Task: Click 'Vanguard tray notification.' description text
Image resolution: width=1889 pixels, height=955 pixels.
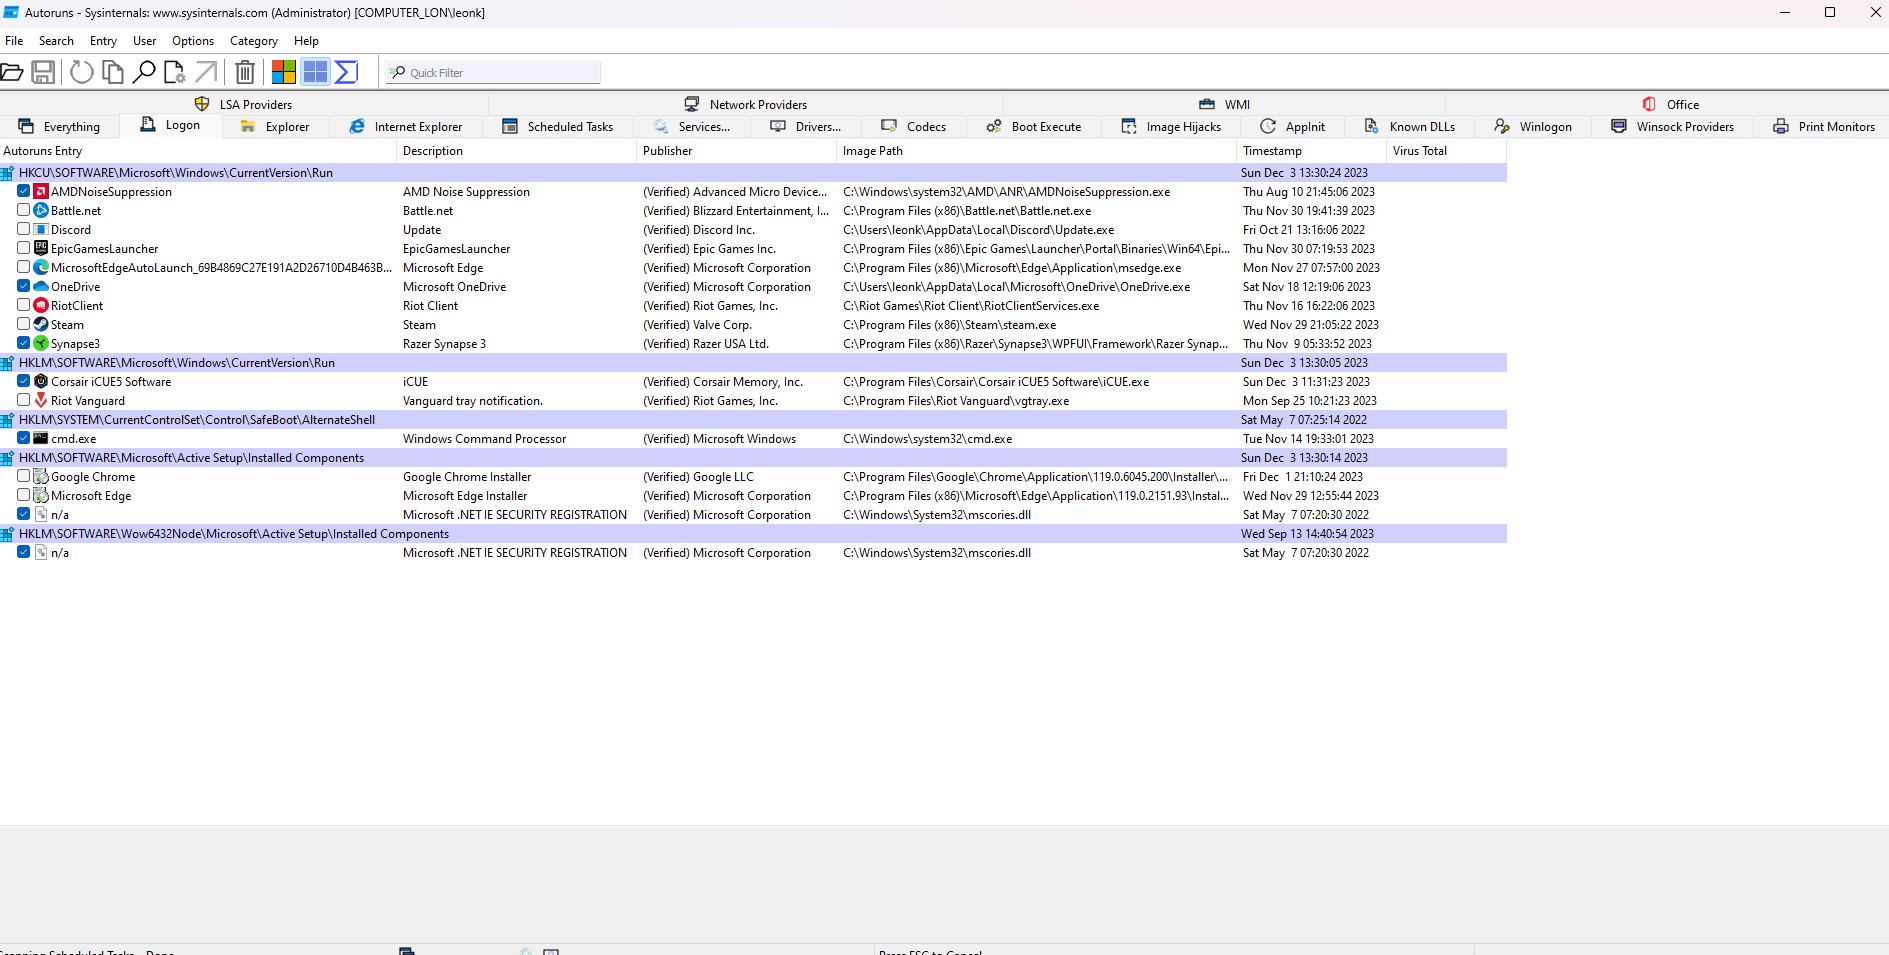Action: 473,401
